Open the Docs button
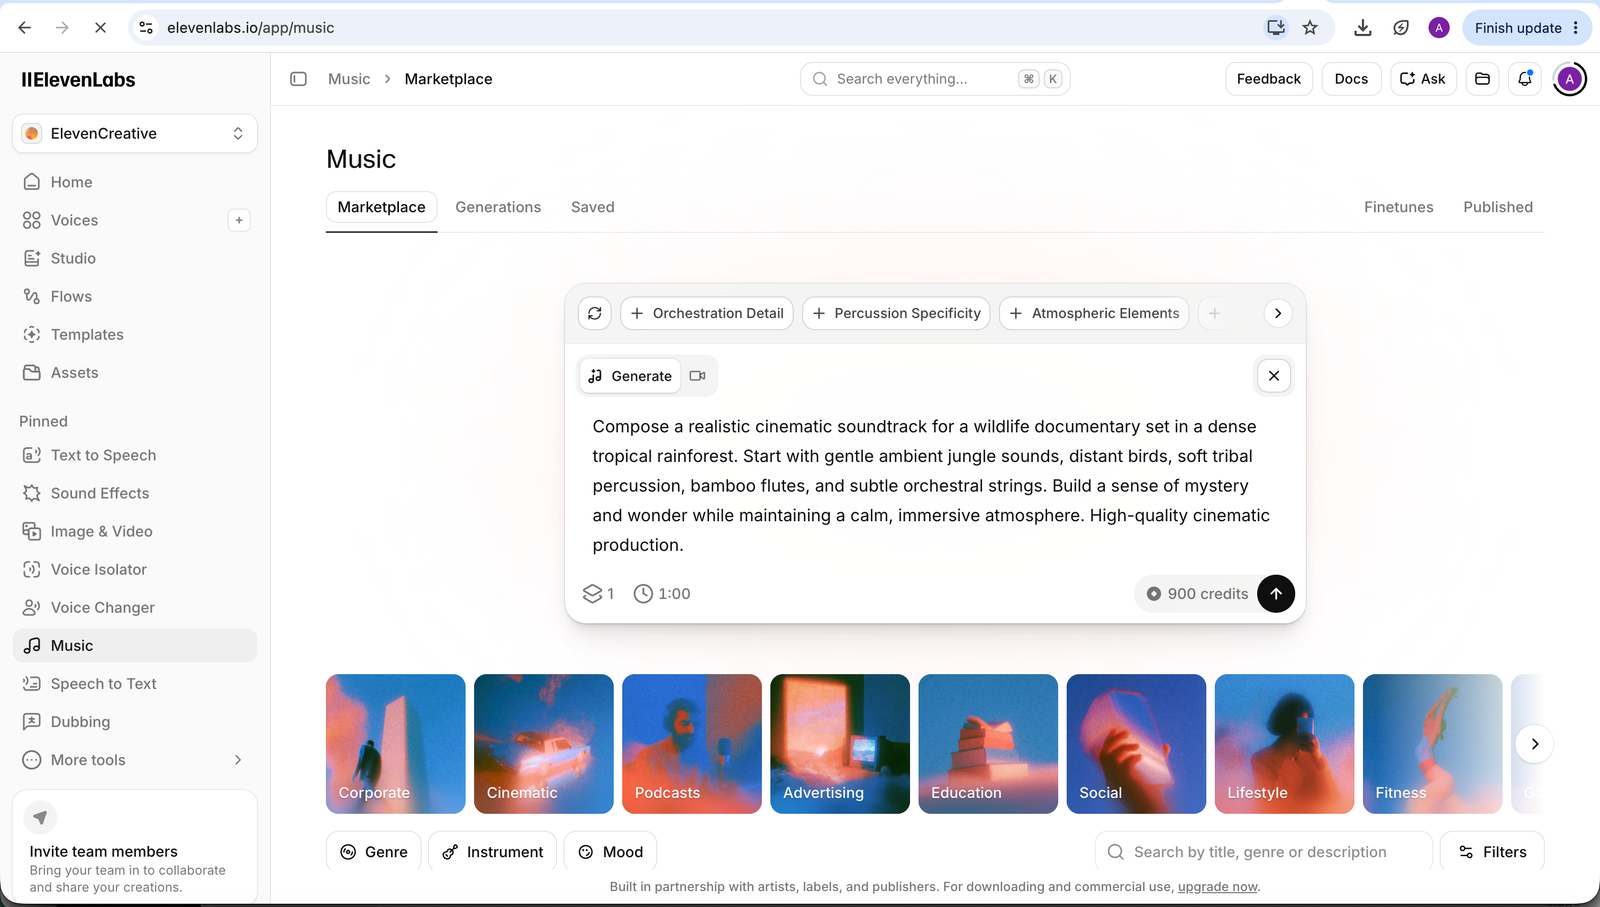1600x907 pixels. (x=1351, y=79)
